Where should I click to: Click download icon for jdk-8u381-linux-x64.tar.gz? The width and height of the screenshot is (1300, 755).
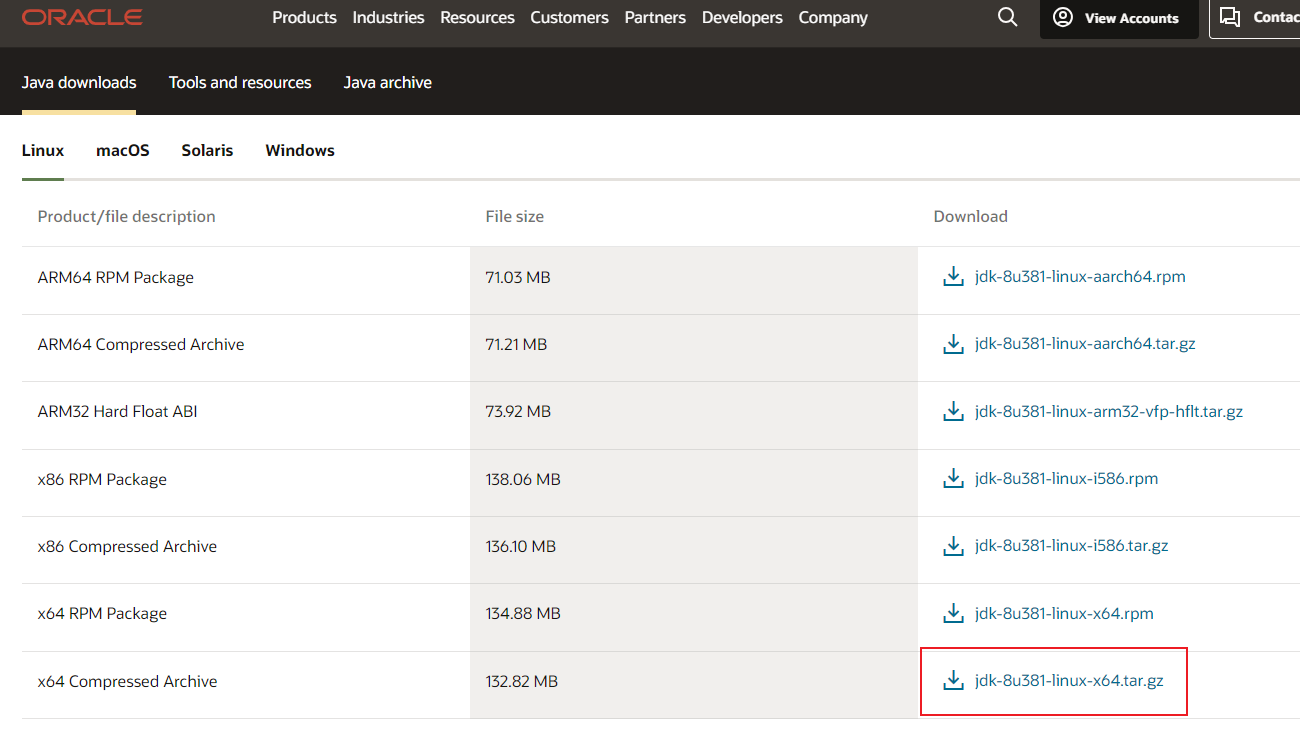[x=954, y=681]
